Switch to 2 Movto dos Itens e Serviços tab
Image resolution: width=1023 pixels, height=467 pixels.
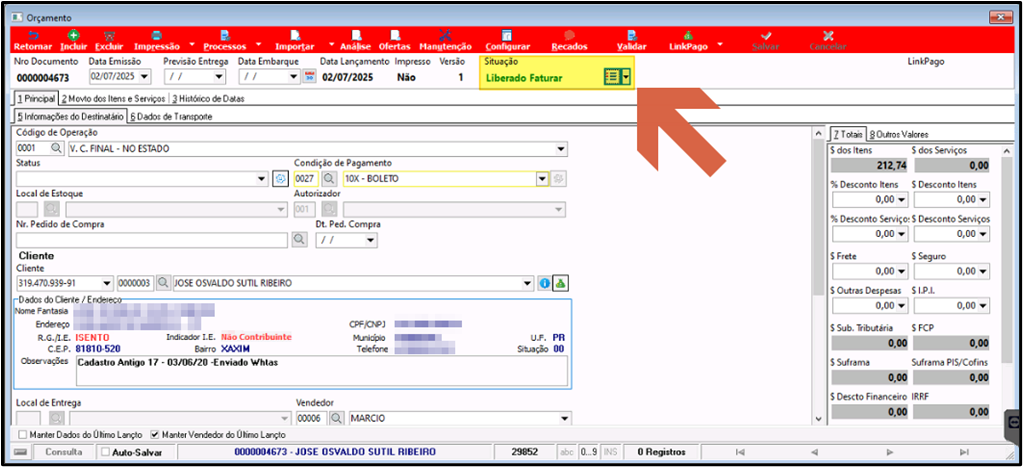coord(114,99)
